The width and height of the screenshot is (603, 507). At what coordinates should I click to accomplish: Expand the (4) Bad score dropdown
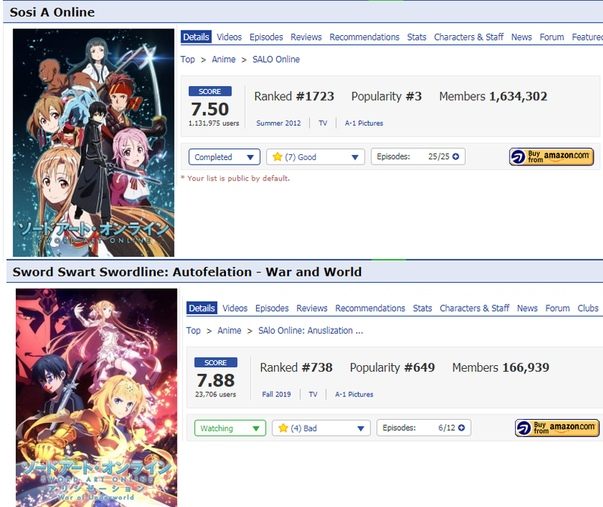[x=321, y=428]
